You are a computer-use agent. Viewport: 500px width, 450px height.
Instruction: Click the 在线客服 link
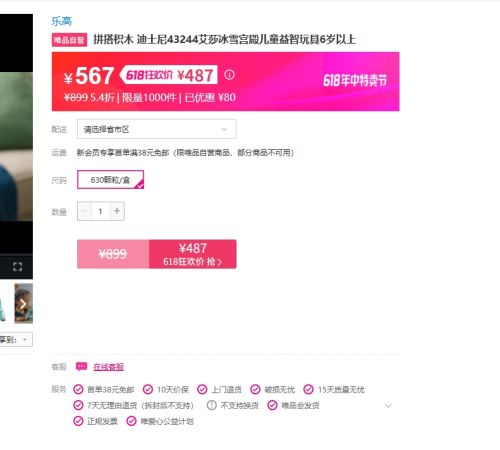tap(109, 367)
